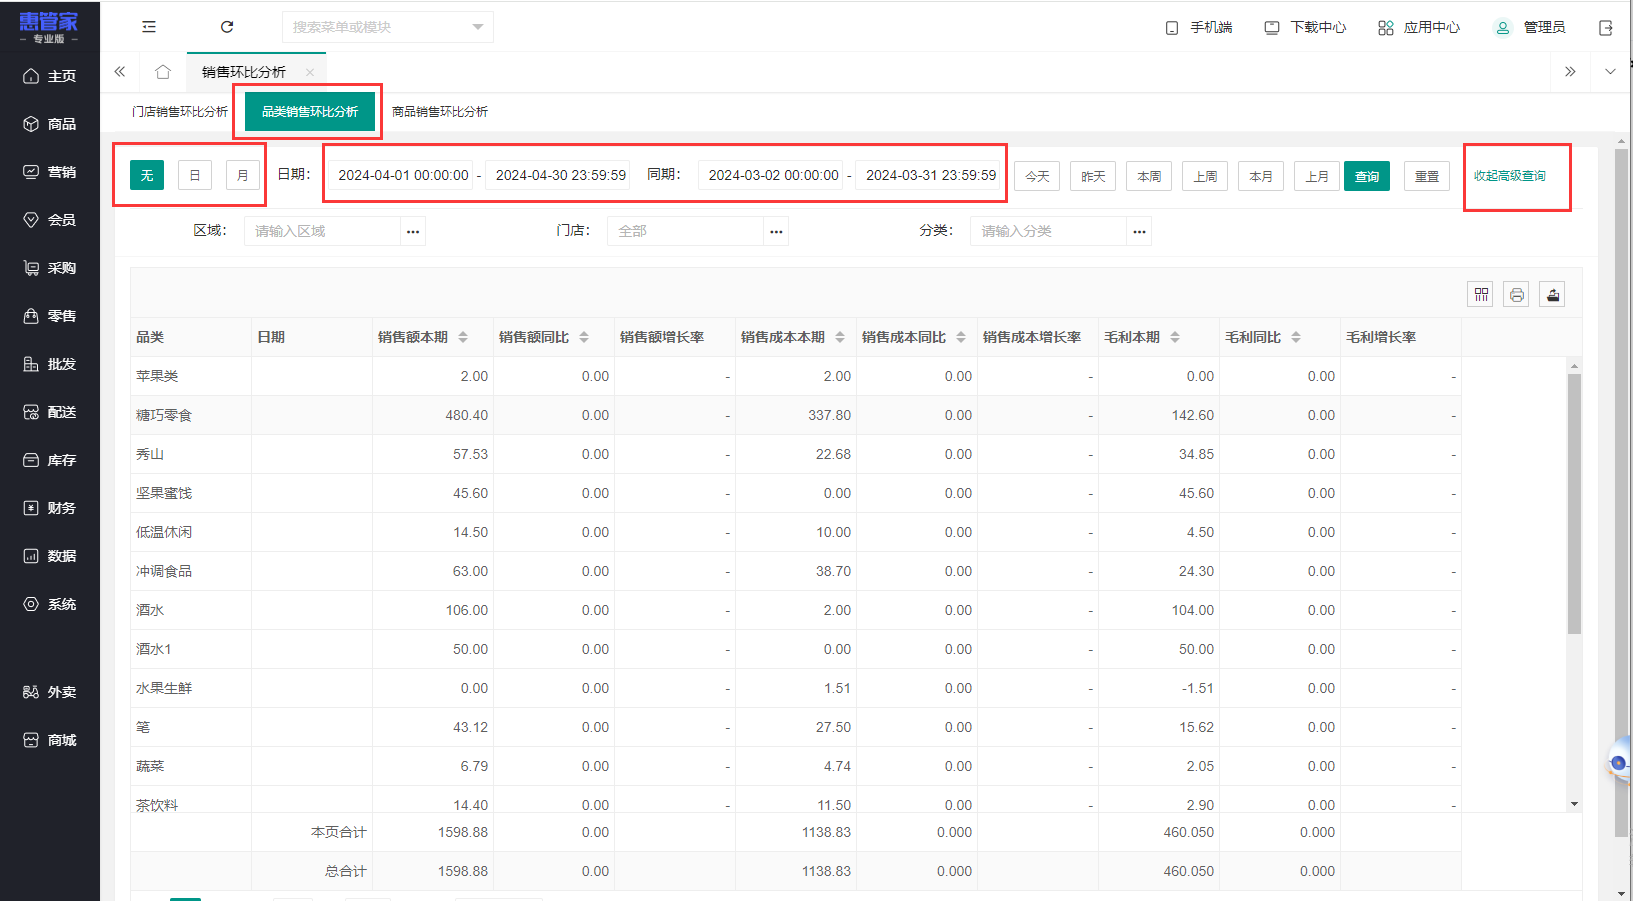
Task: Open the 门店 selector ellipsis button
Action: (x=776, y=231)
